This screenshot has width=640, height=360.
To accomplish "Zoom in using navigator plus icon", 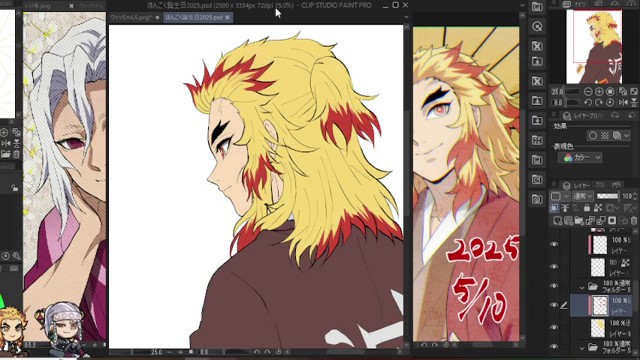I will pyautogui.click(x=599, y=92).
